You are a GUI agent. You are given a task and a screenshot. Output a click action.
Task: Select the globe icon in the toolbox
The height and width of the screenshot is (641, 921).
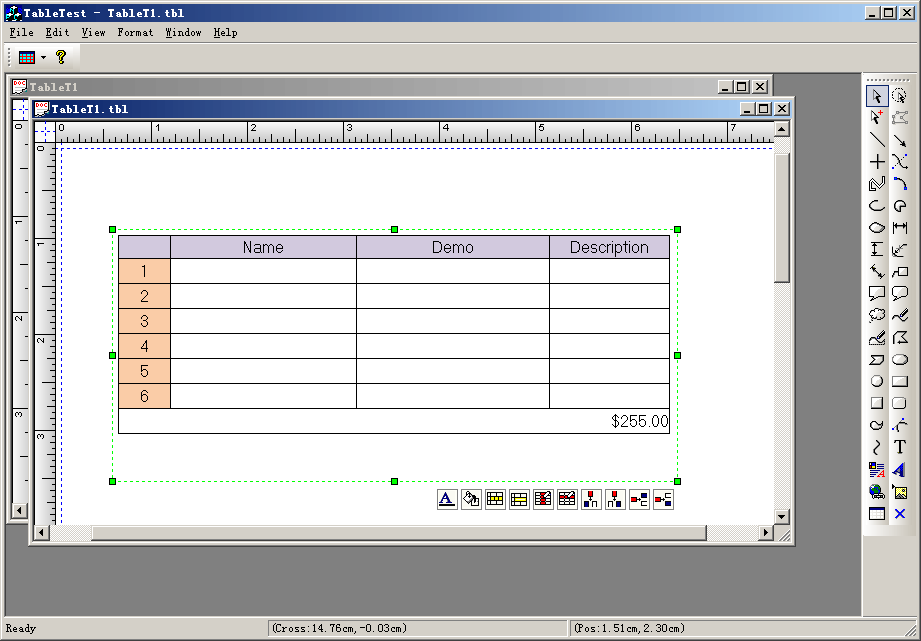click(x=877, y=491)
